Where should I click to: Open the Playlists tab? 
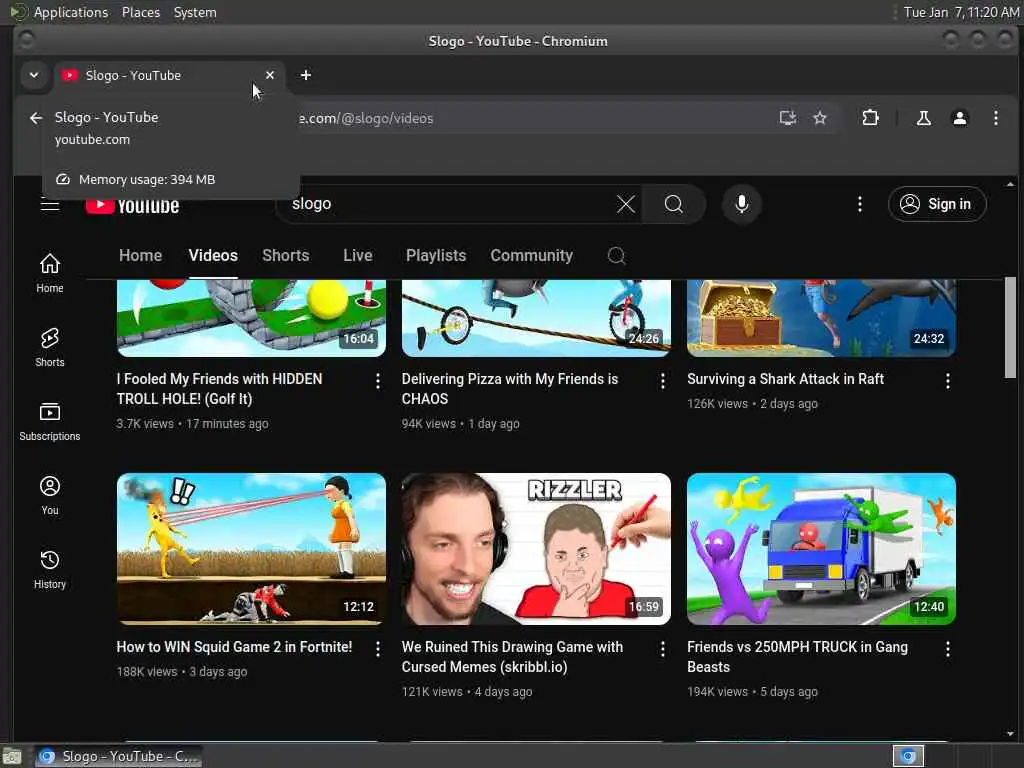436,255
